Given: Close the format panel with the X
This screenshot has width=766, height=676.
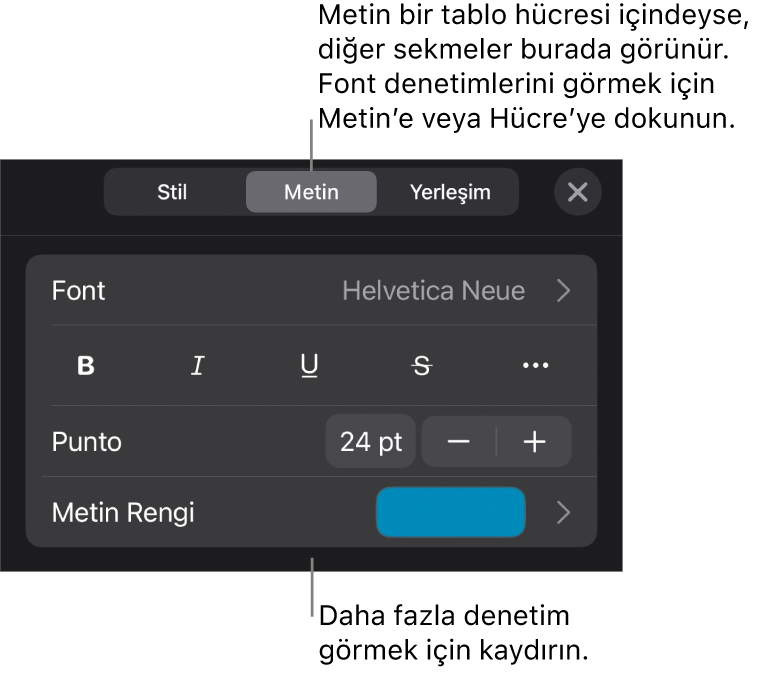Looking at the screenshot, I should tap(578, 192).
